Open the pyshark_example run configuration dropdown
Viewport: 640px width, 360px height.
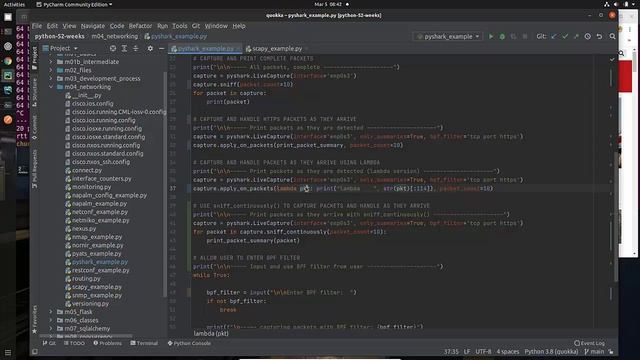coord(448,36)
